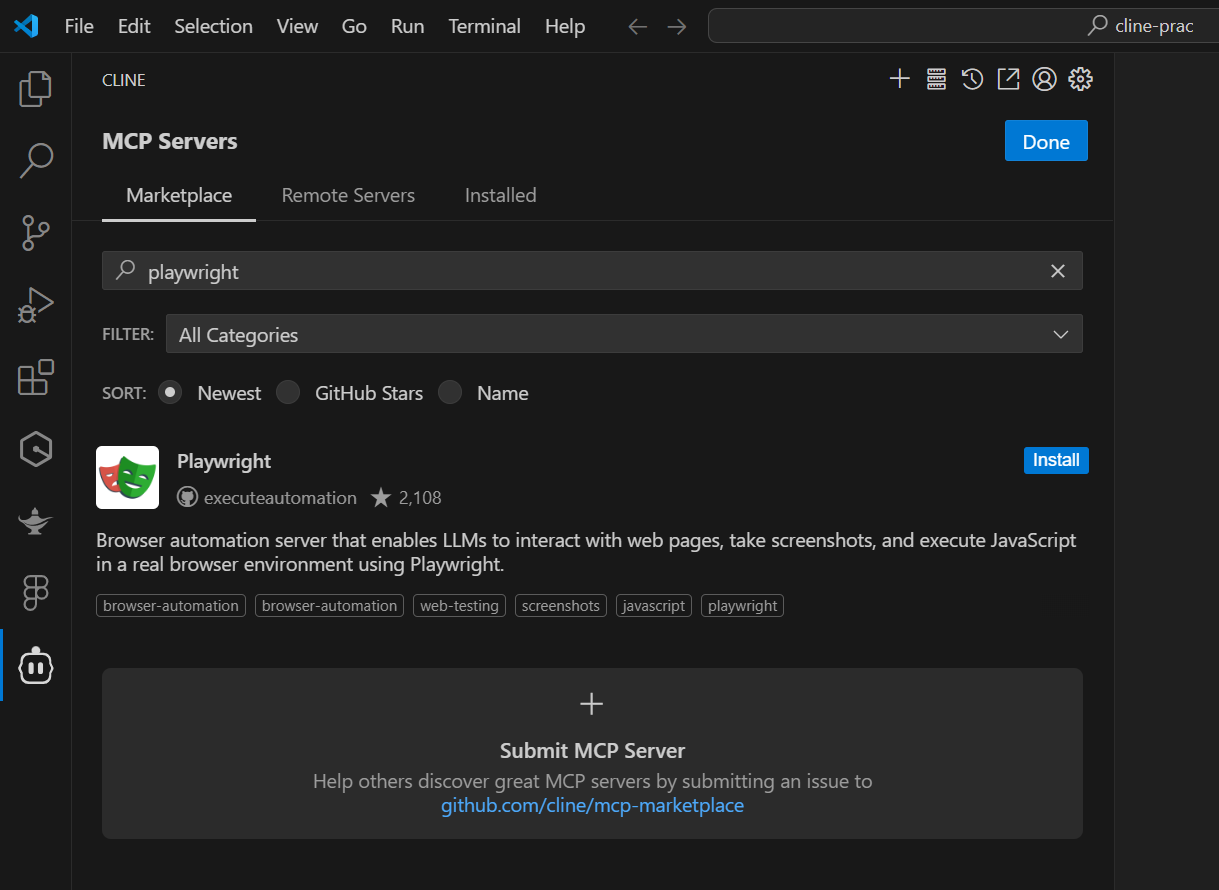The width and height of the screenshot is (1219, 890).
Task: Open Cline's MCP Servers panel icon
Action: 936,78
